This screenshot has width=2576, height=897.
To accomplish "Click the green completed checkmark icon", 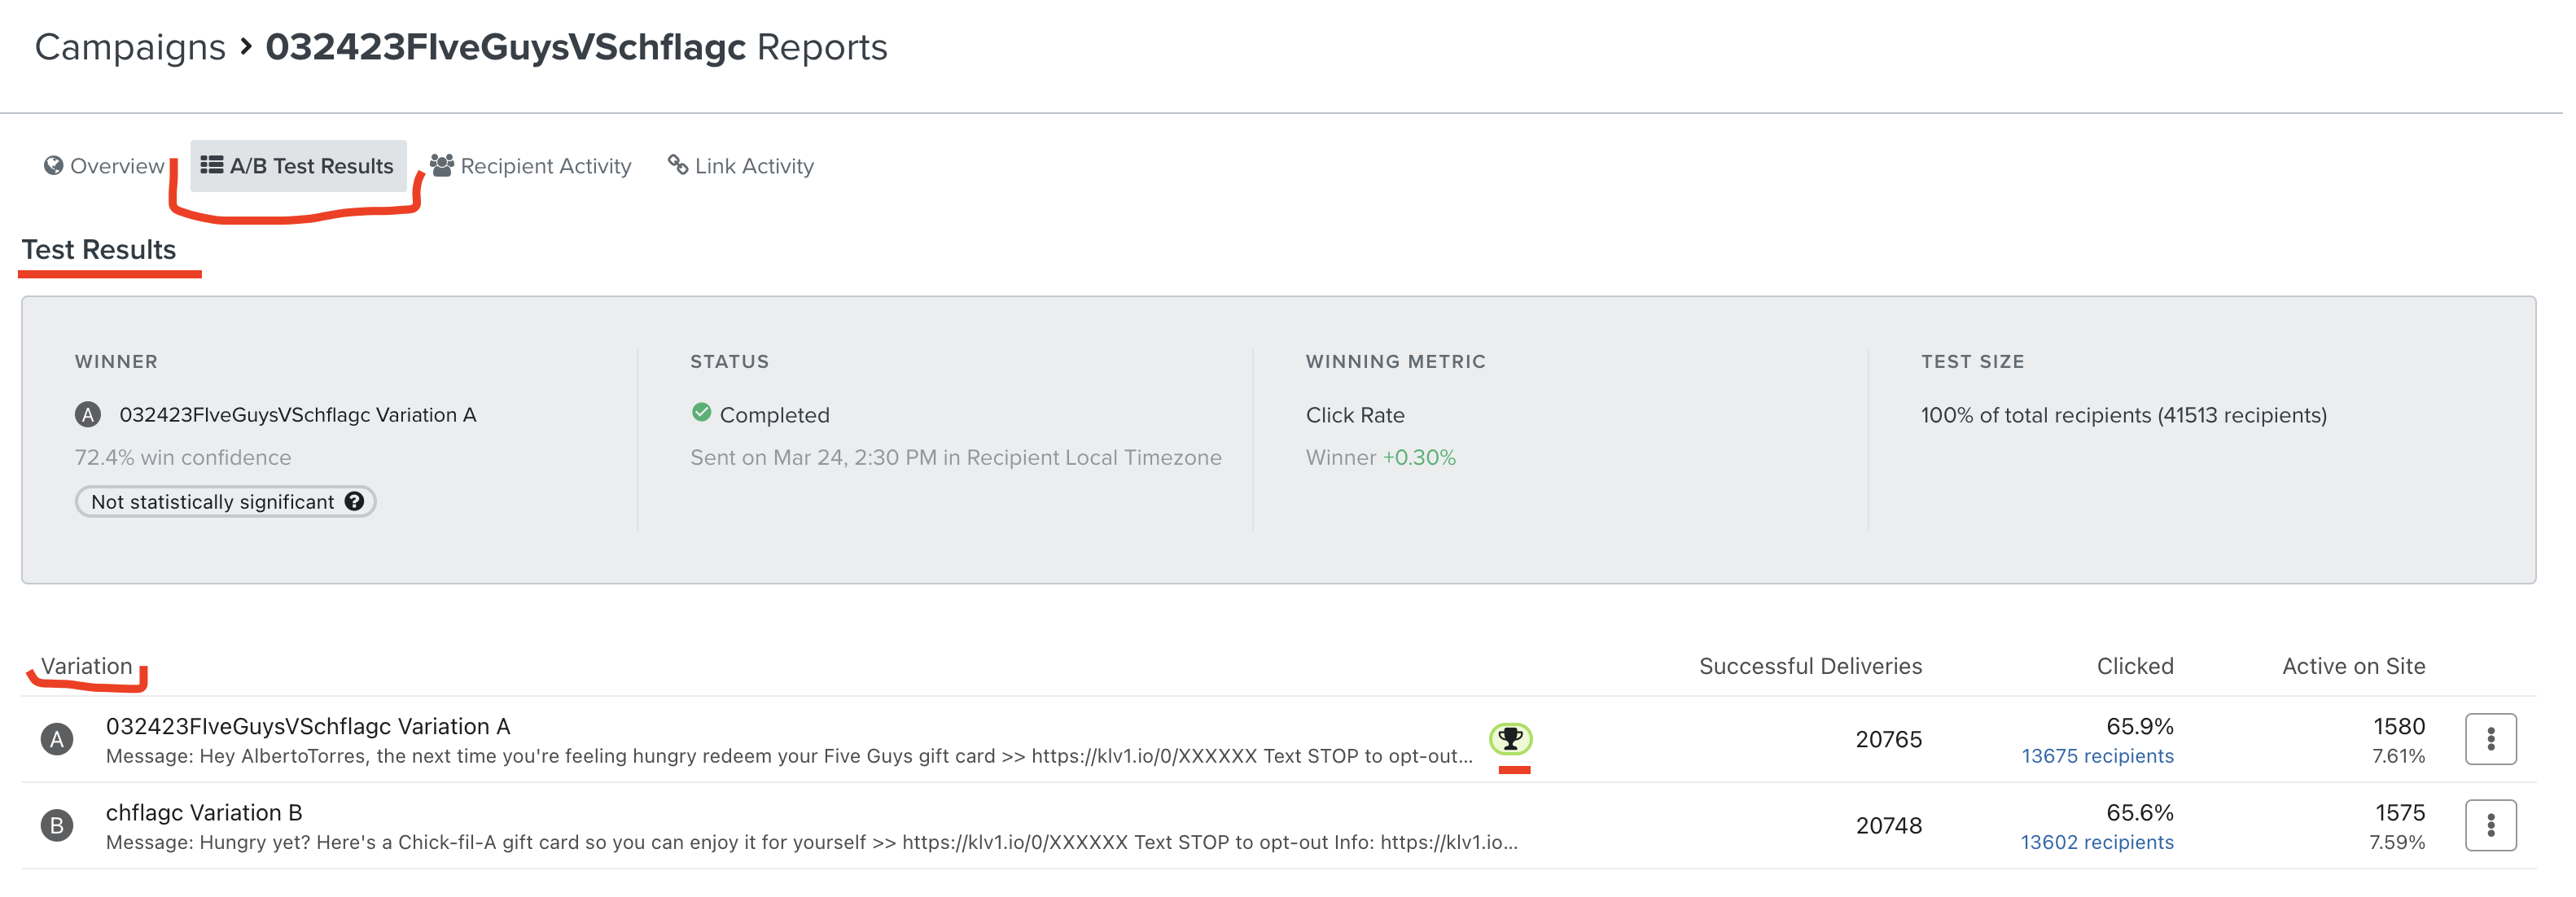I will tap(701, 413).
